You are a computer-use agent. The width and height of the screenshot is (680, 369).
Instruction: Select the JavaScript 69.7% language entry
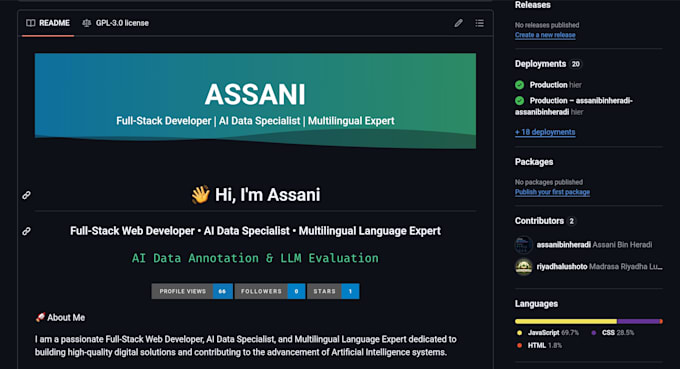pyautogui.click(x=547, y=333)
